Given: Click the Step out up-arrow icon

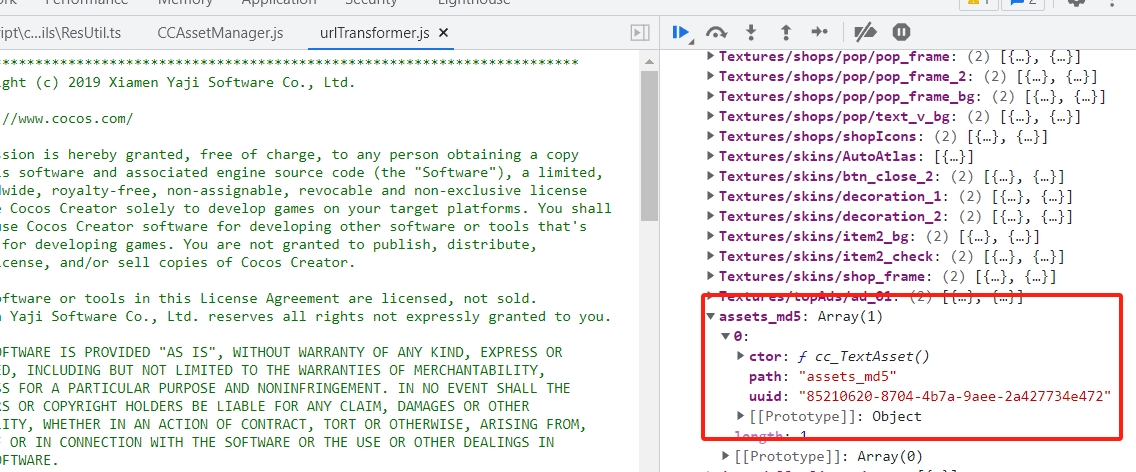Looking at the screenshot, I should (785, 32).
